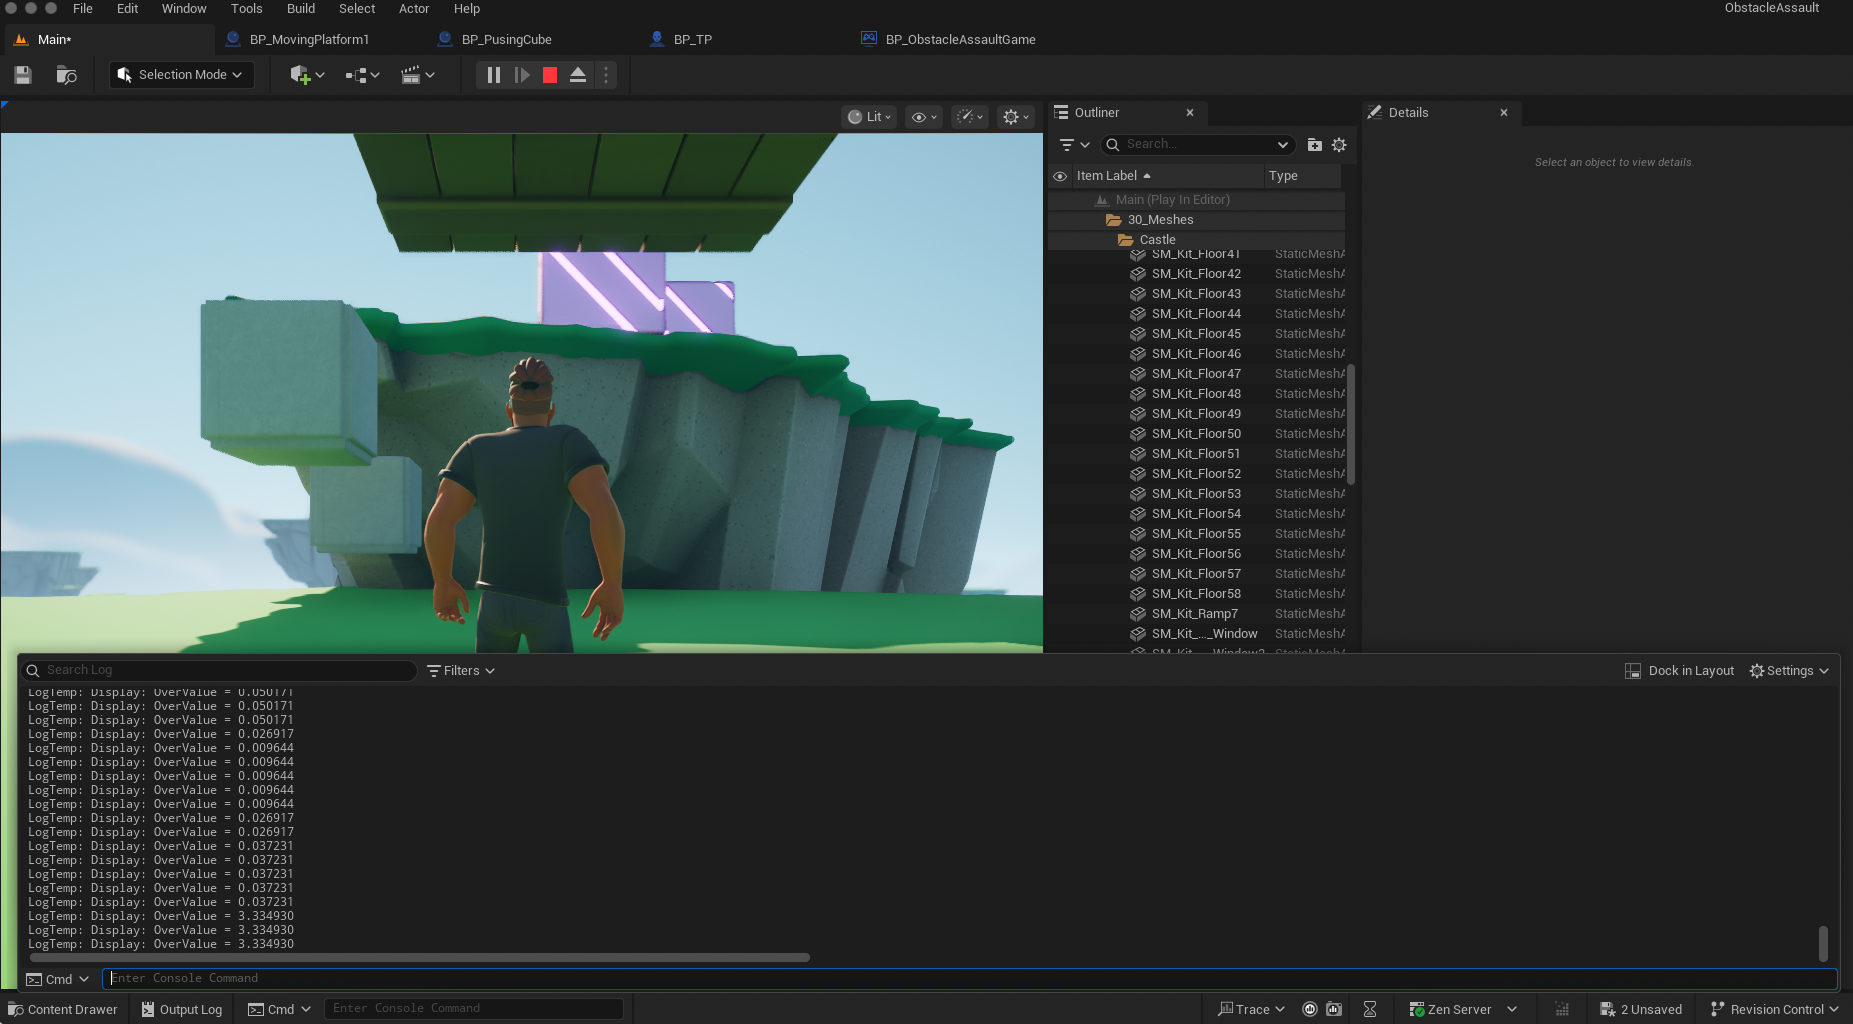Open the Lit view mode dropdown
The height and width of the screenshot is (1024, 1853).
pos(869,117)
